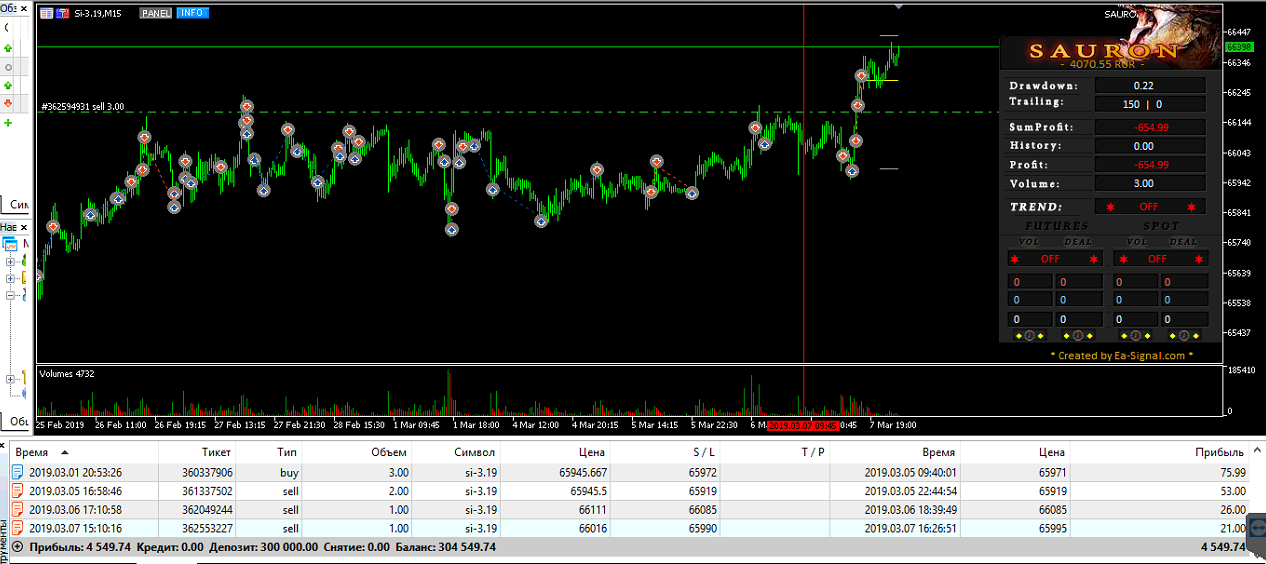Toggle the TREND OFF switch
Image resolution: width=1266 pixels, height=564 pixels.
coord(1149,207)
